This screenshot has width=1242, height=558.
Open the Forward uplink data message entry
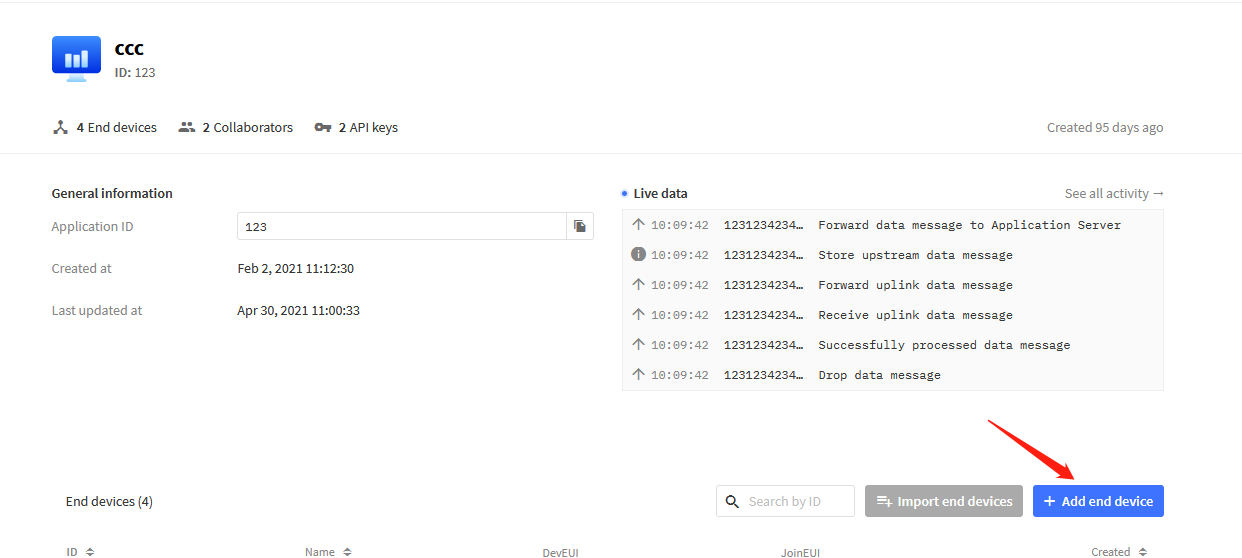coord(893,285)
